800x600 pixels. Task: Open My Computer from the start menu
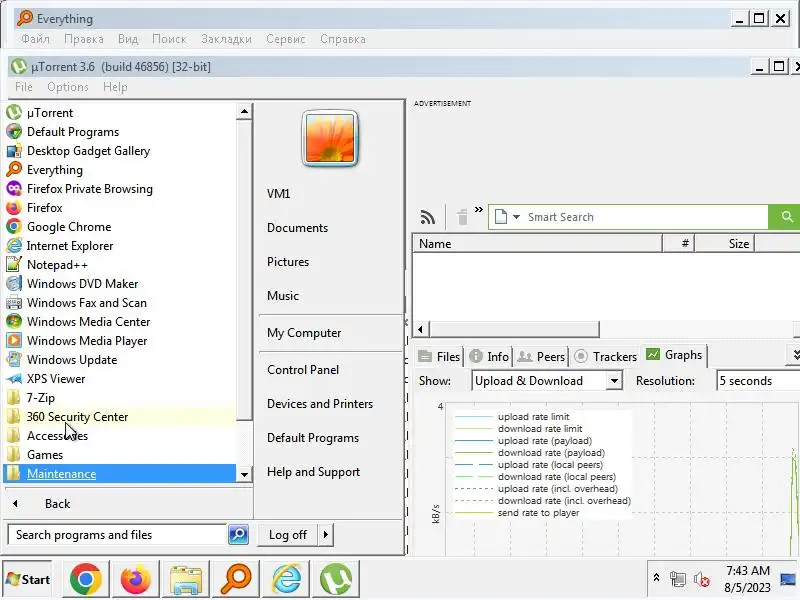pos(304,333)
